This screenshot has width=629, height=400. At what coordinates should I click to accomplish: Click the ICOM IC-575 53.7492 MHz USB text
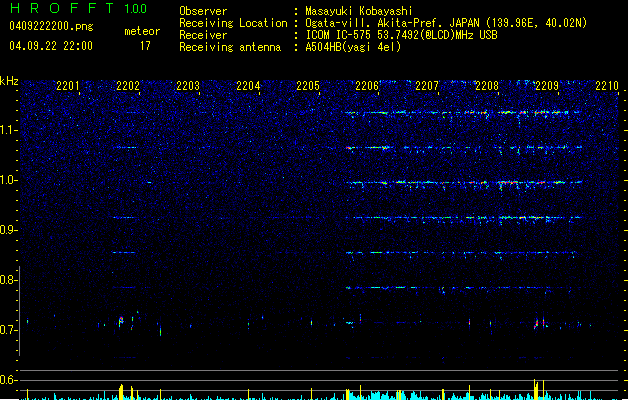(401, 35)
